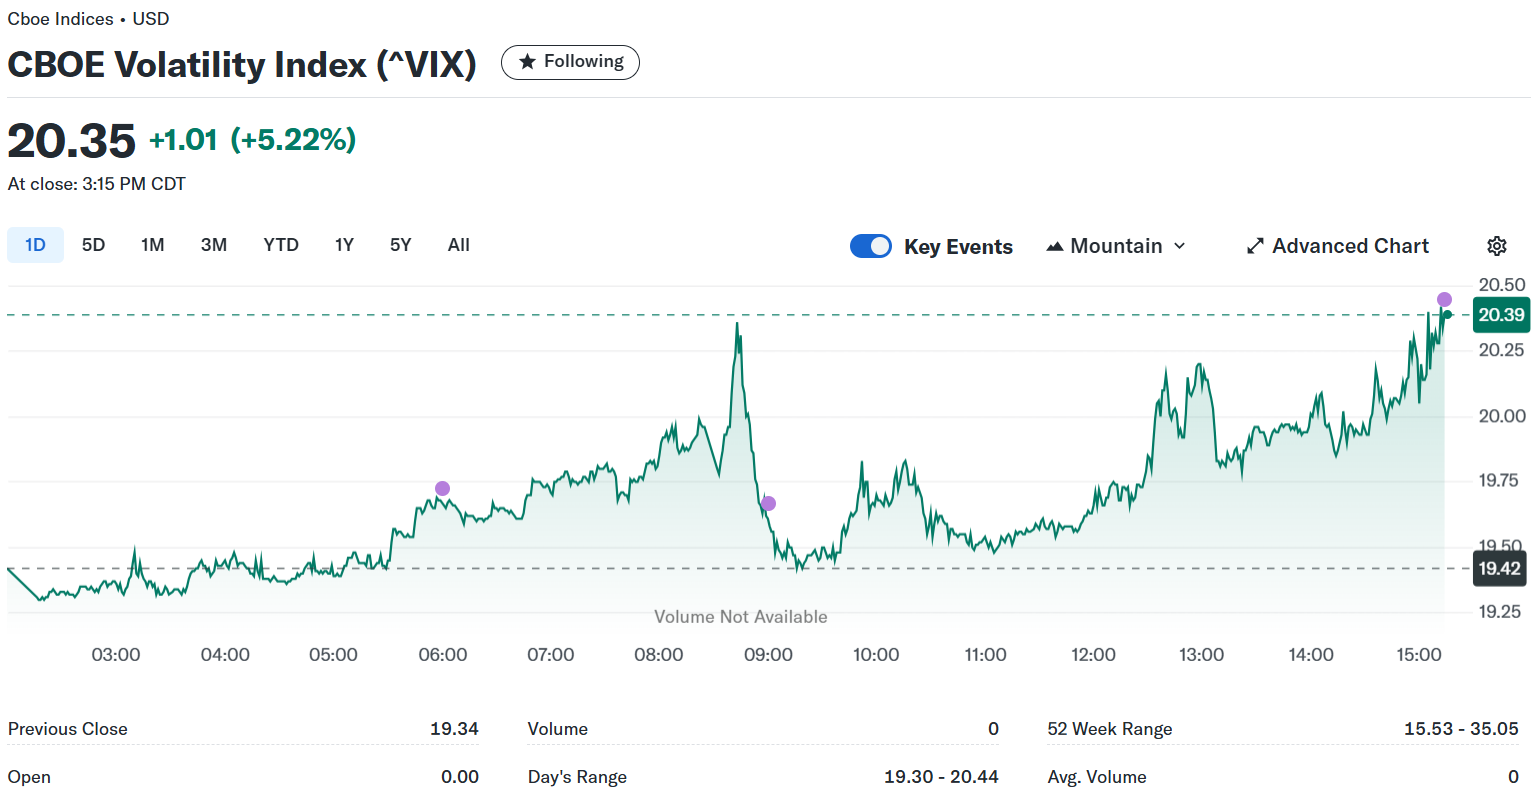Click the 20.35 current price value
The height and width of the screenshot is (796, 1533).
72,141
